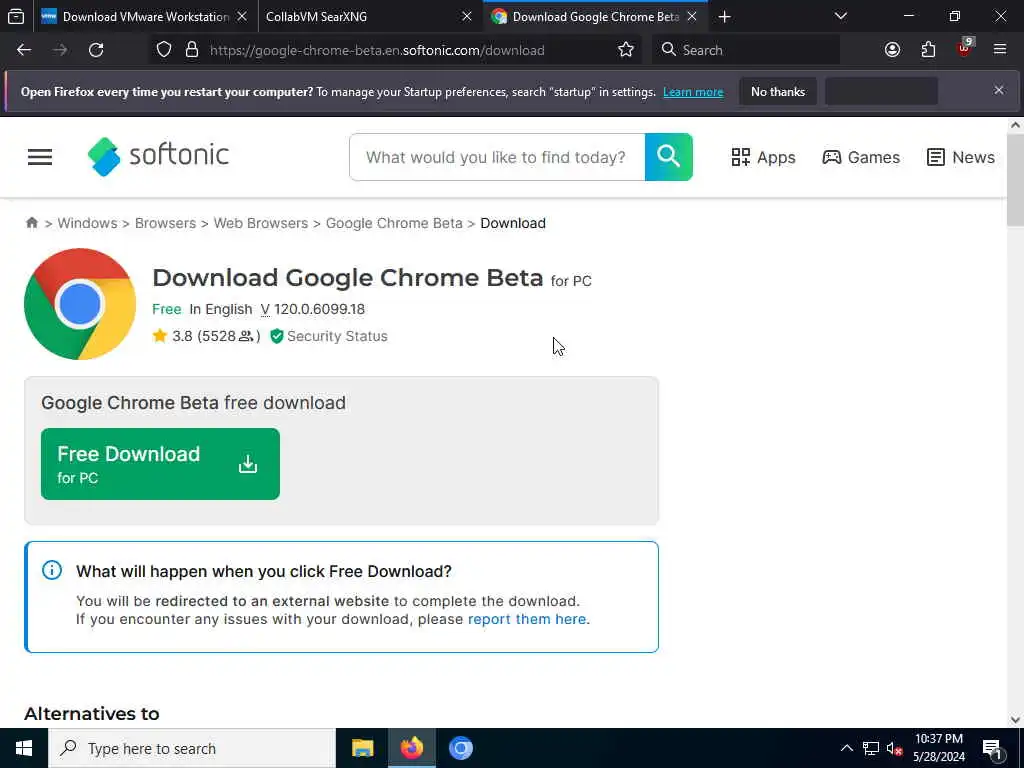Image resolution: width=1024 pixels, height=768 pixels.
Task: Go to Softonic home breadcrumb icon
Action: [32, 223]
